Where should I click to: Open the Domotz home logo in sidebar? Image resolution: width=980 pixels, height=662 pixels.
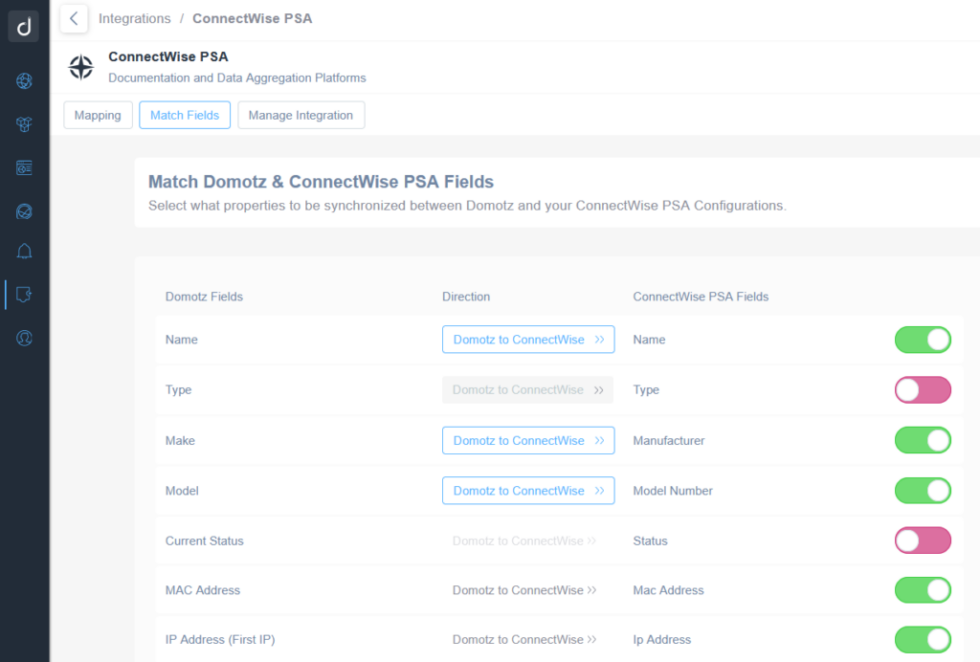24,27
